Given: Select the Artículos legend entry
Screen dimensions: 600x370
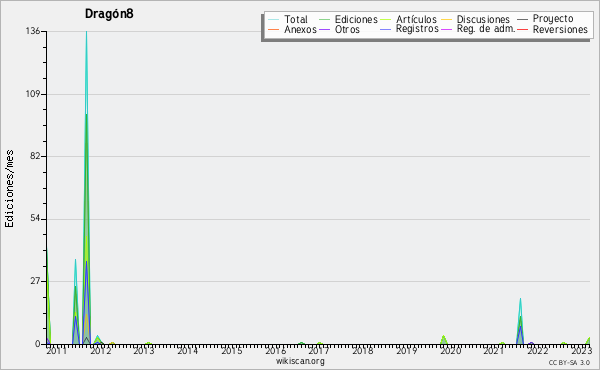Looking at the screenshot, I should (409, 19).
